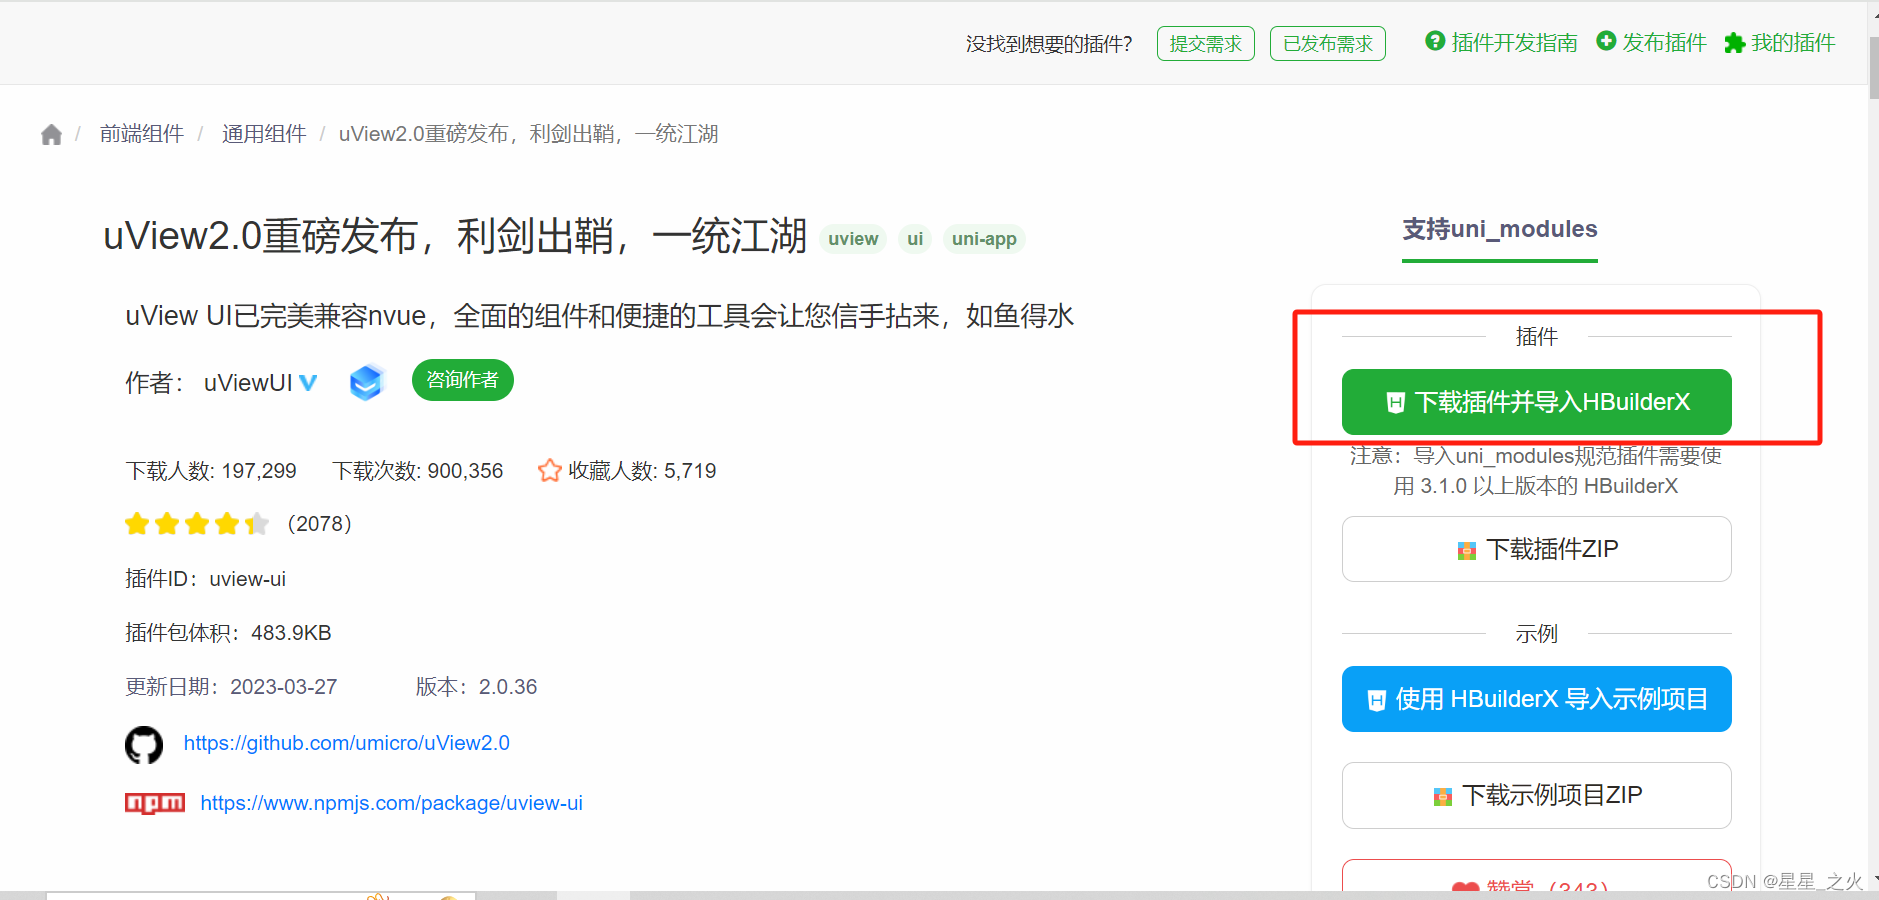Click the home icon in the breadcrumb
The height and width of the screenshot is (900, 1879).
click(51, 133)
